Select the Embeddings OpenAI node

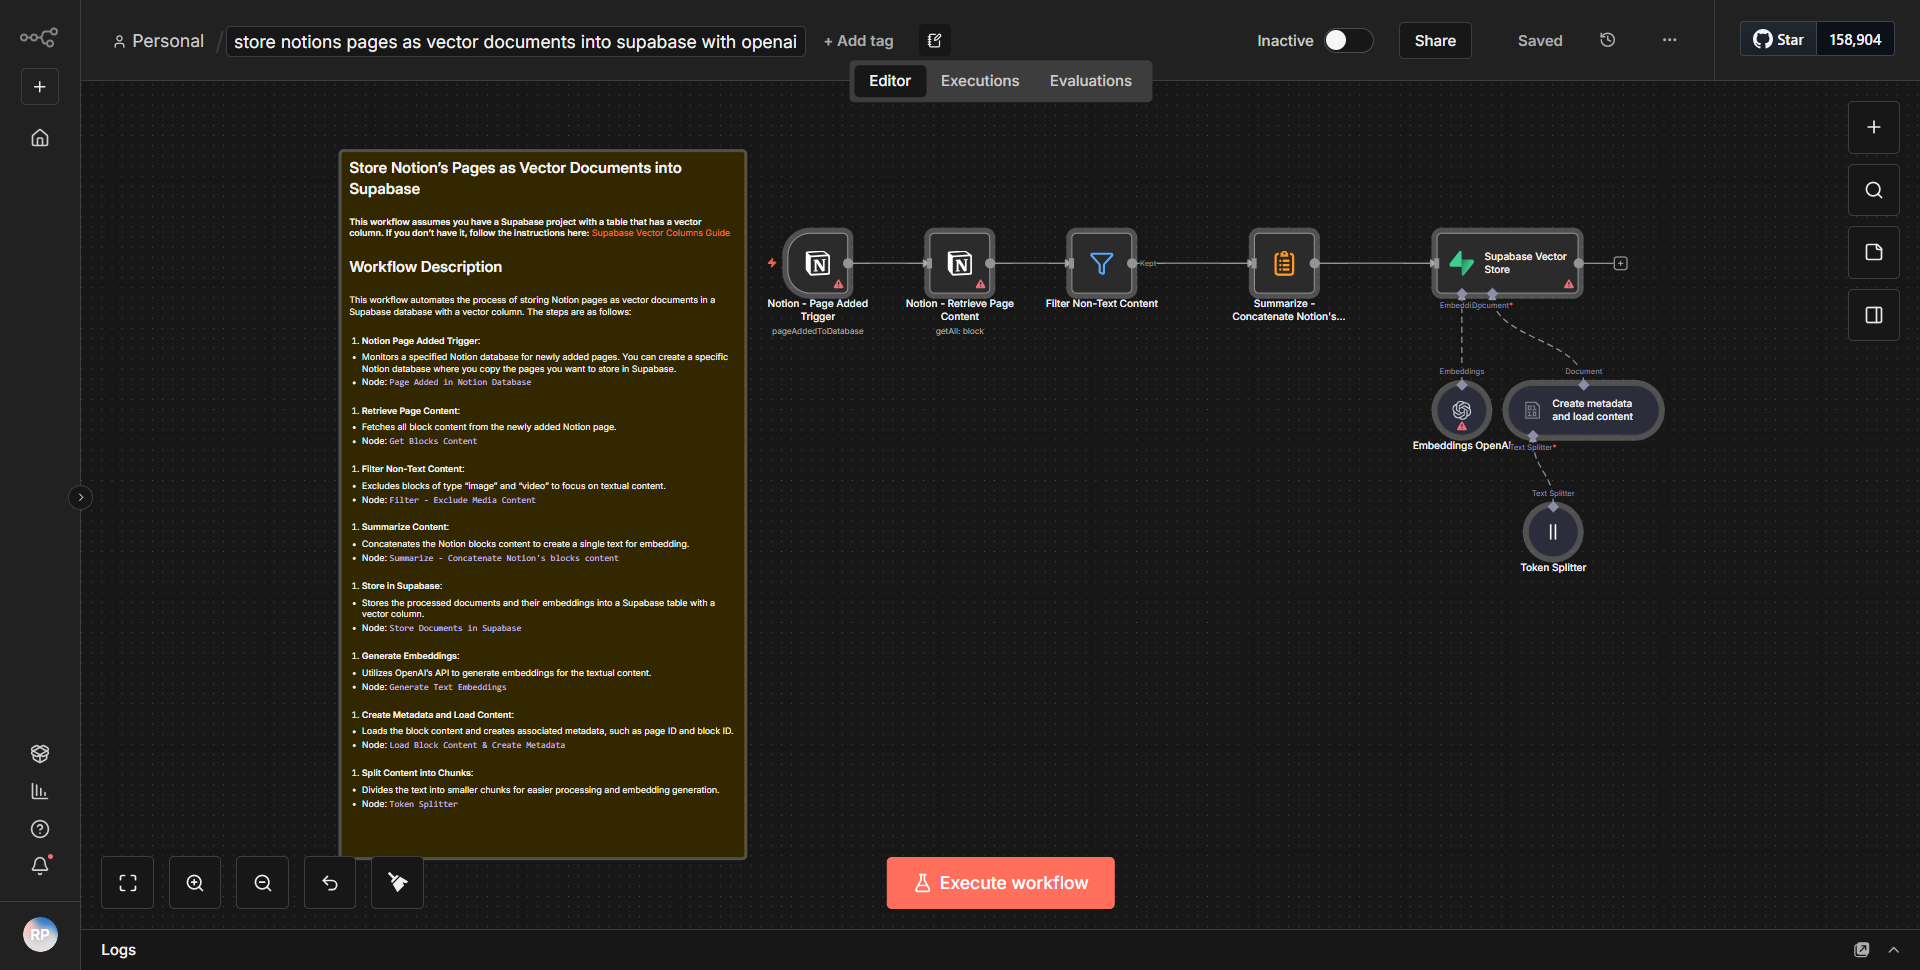[x=1462, y=411]
